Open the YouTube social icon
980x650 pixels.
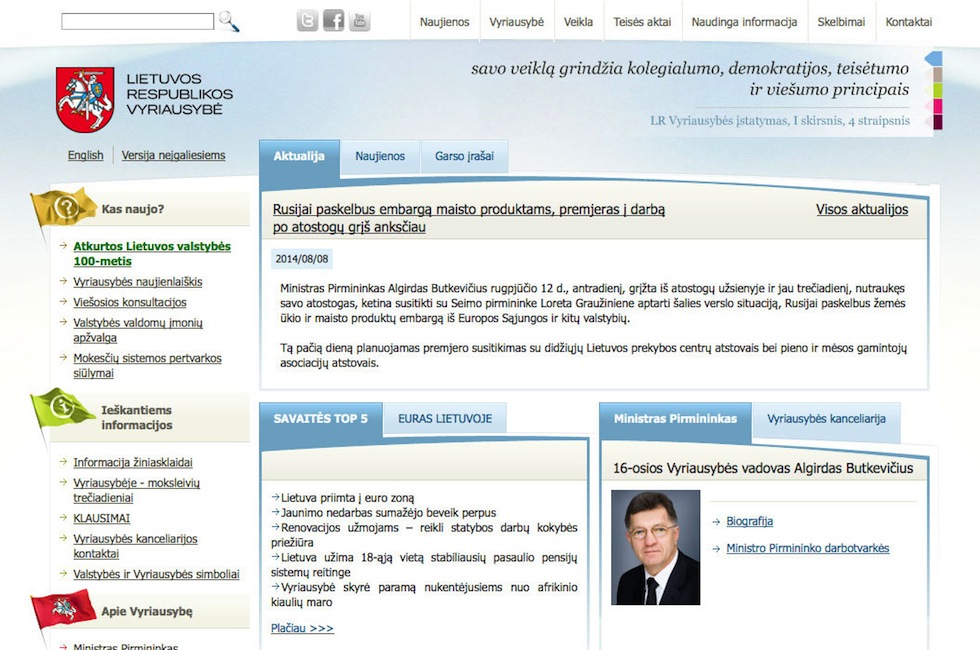pos(359,21)
